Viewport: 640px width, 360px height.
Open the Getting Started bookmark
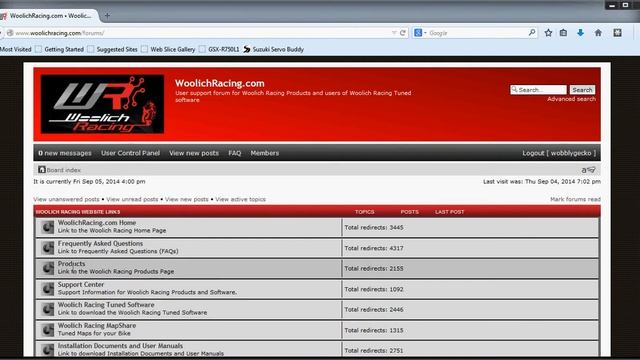click(60, 49)
